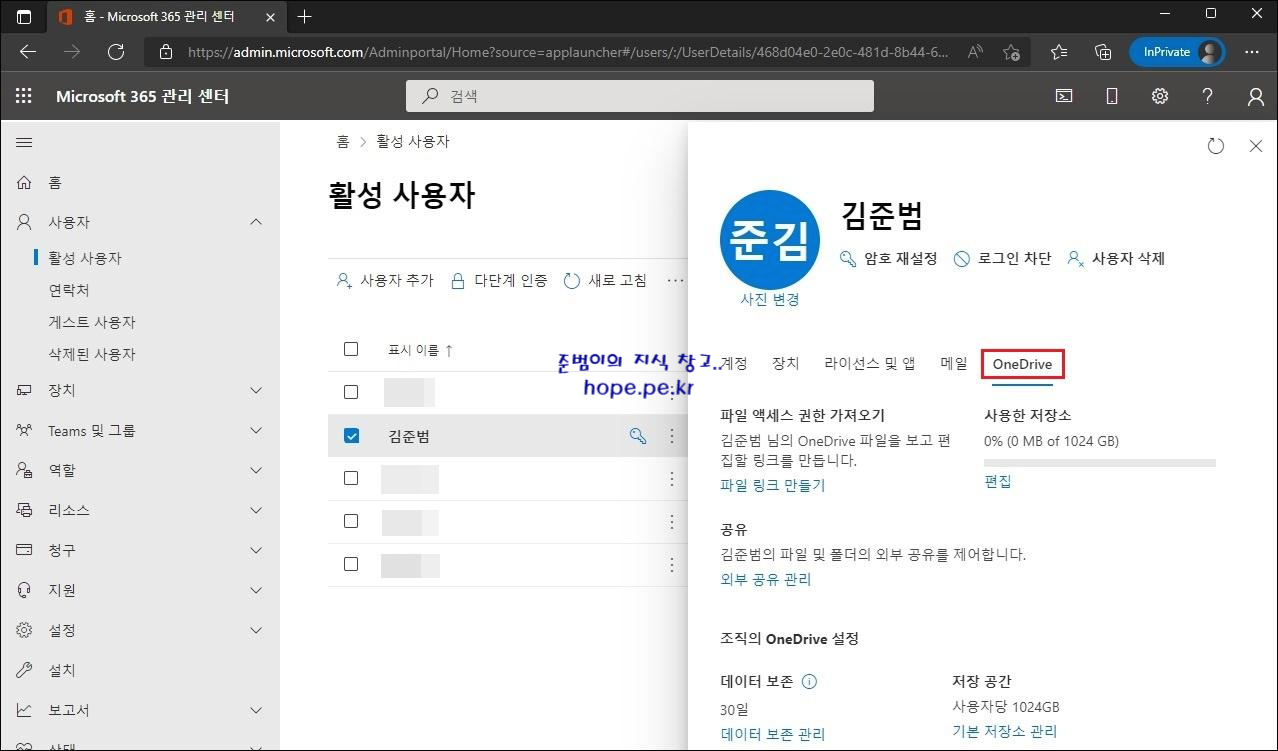
Task: Open the Cloud Shell icon in header
Action: (x=1065, y=96)
